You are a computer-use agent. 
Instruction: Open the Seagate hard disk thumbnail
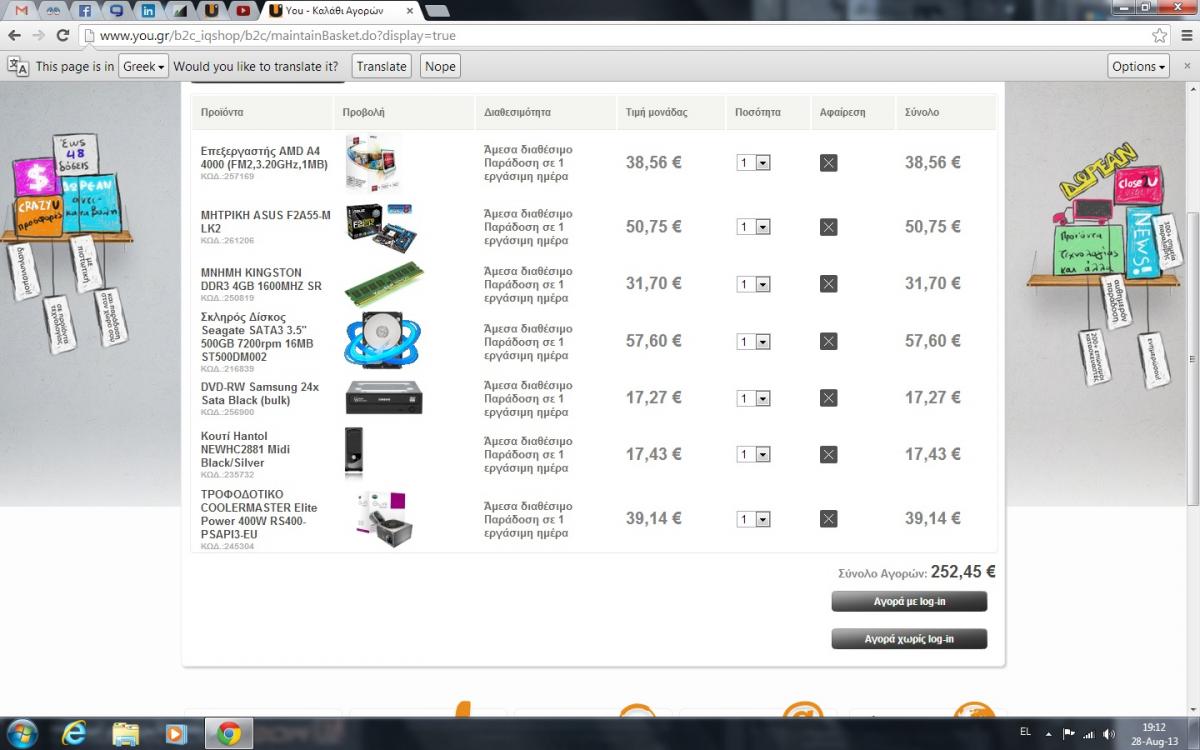pyautogui.click(x=383, y=341)
